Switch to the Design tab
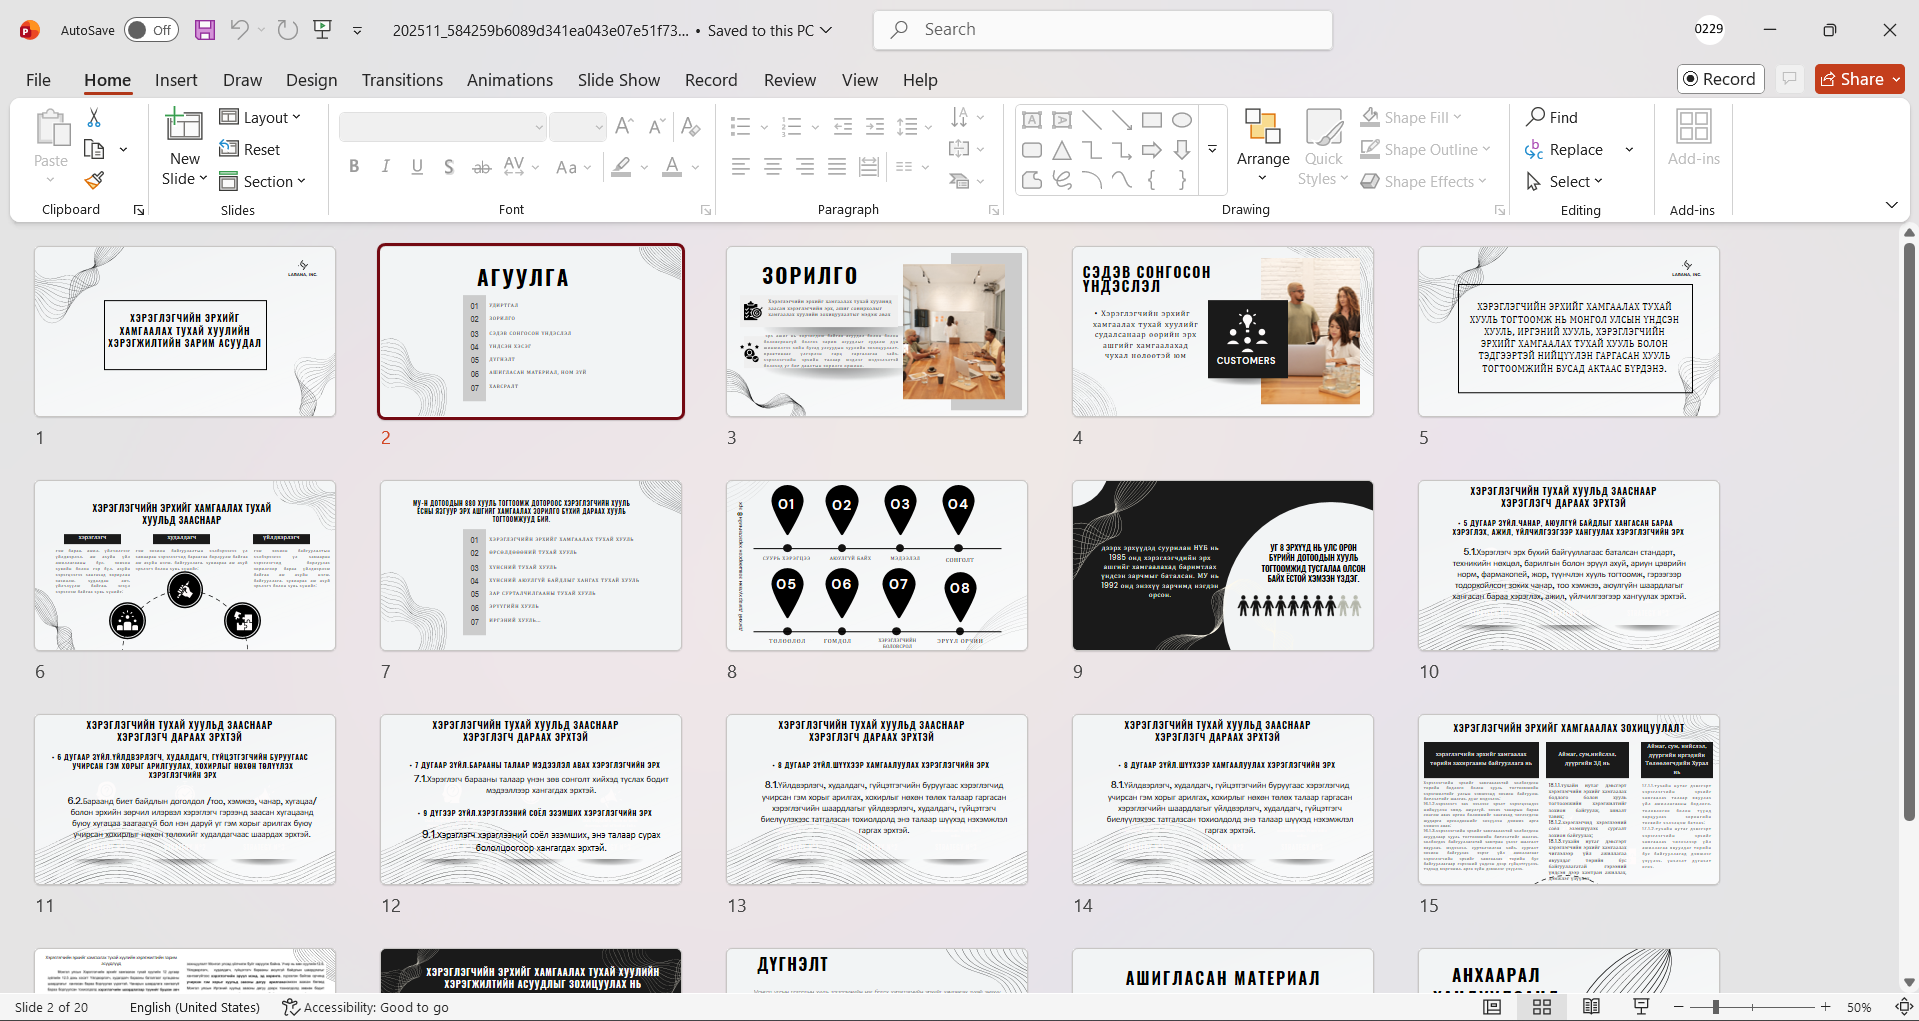The height and width of the screenshot is (1021, 1919). tap(311, 80)
